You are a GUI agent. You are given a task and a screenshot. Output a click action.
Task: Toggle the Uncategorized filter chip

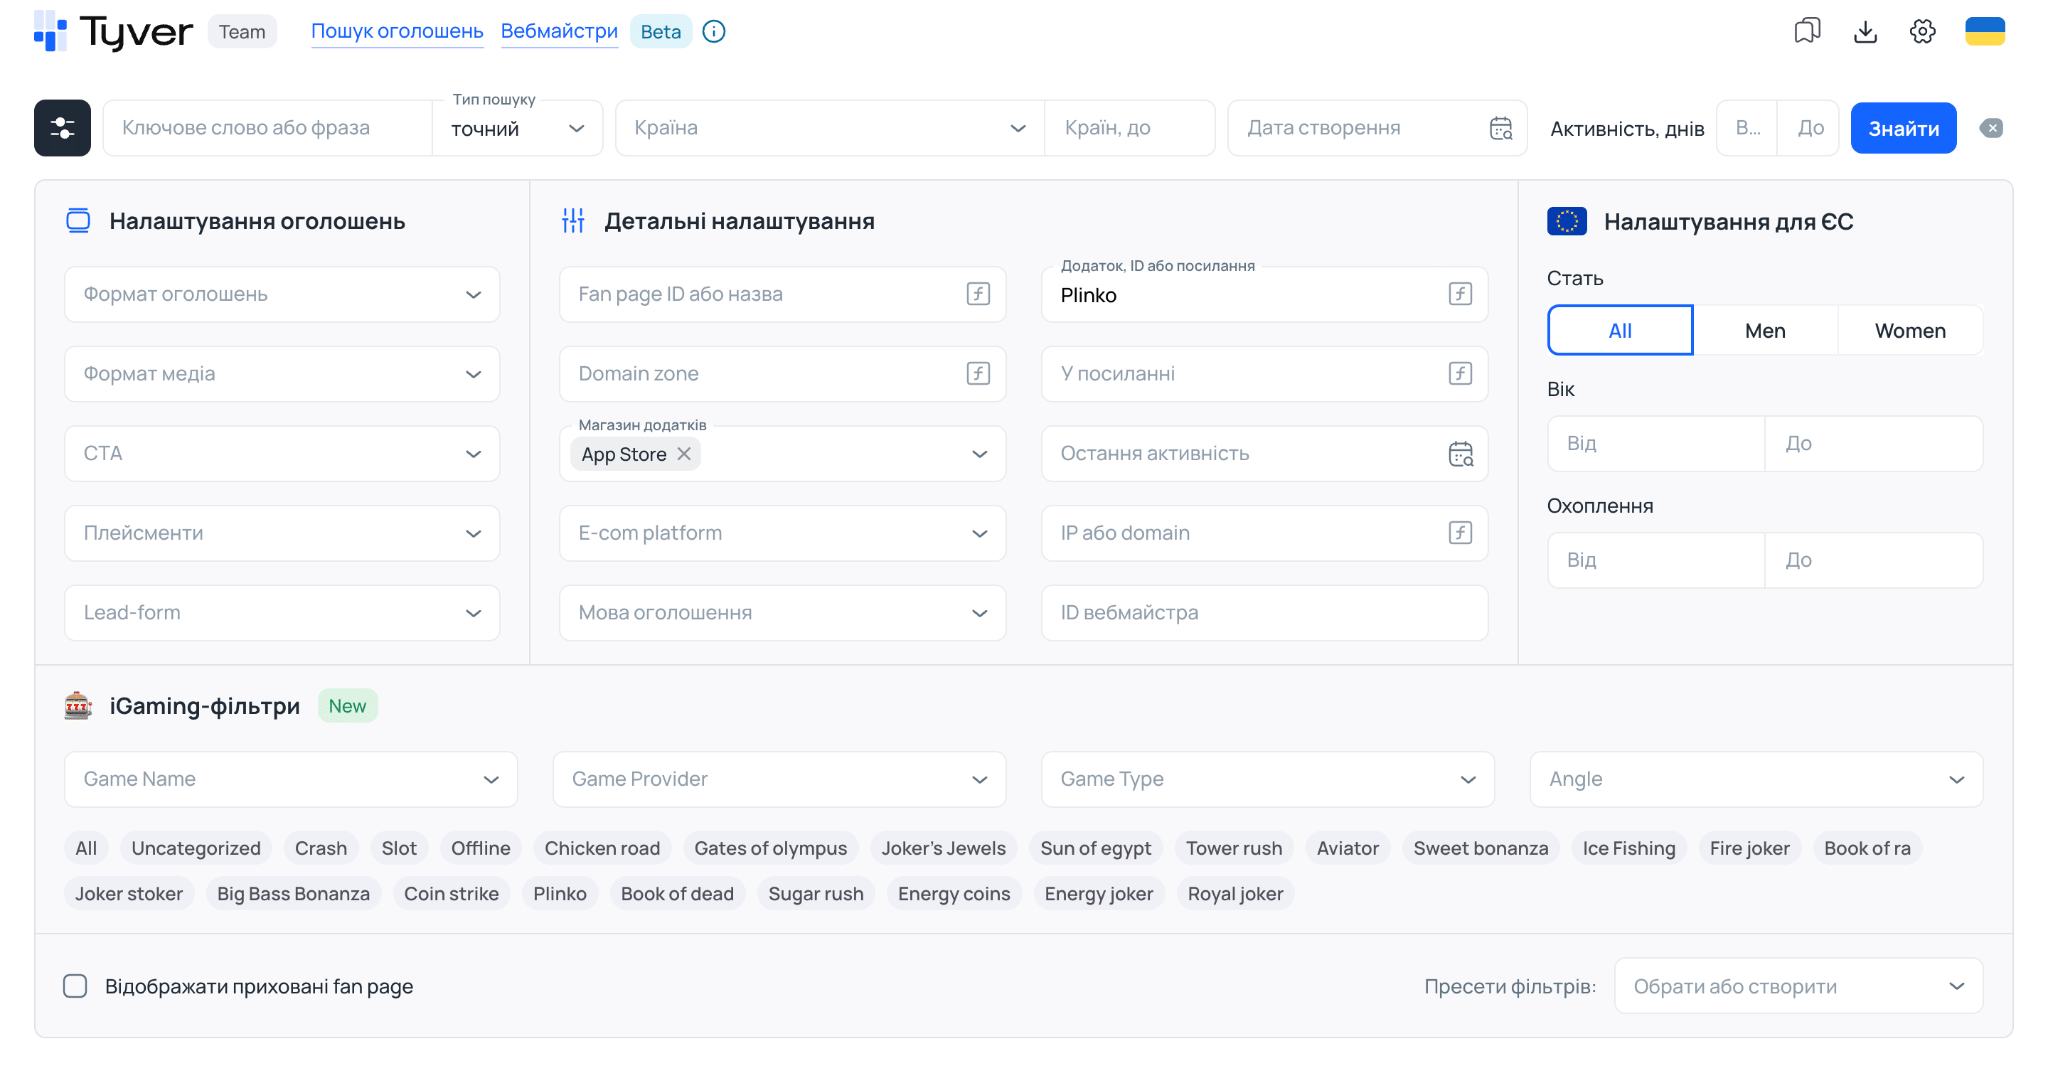click(x=196, y=849)
